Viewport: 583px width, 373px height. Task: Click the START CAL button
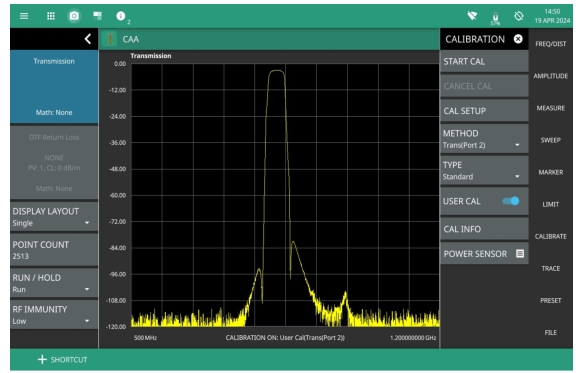pyautogui.click(x=484, y=62)
